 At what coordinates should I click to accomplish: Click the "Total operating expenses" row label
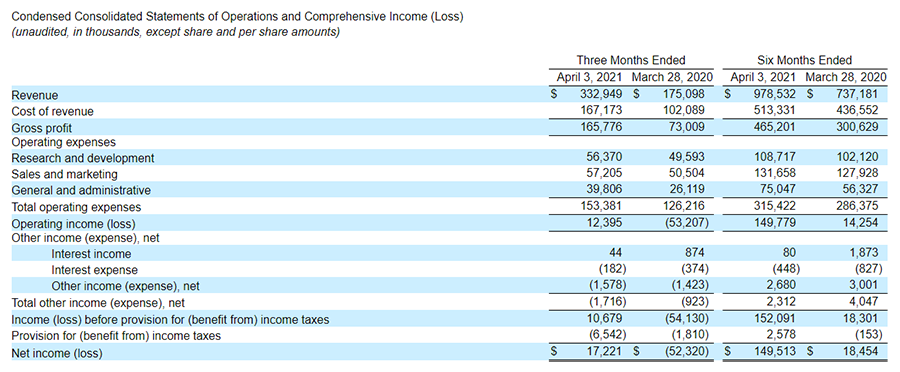76,207
